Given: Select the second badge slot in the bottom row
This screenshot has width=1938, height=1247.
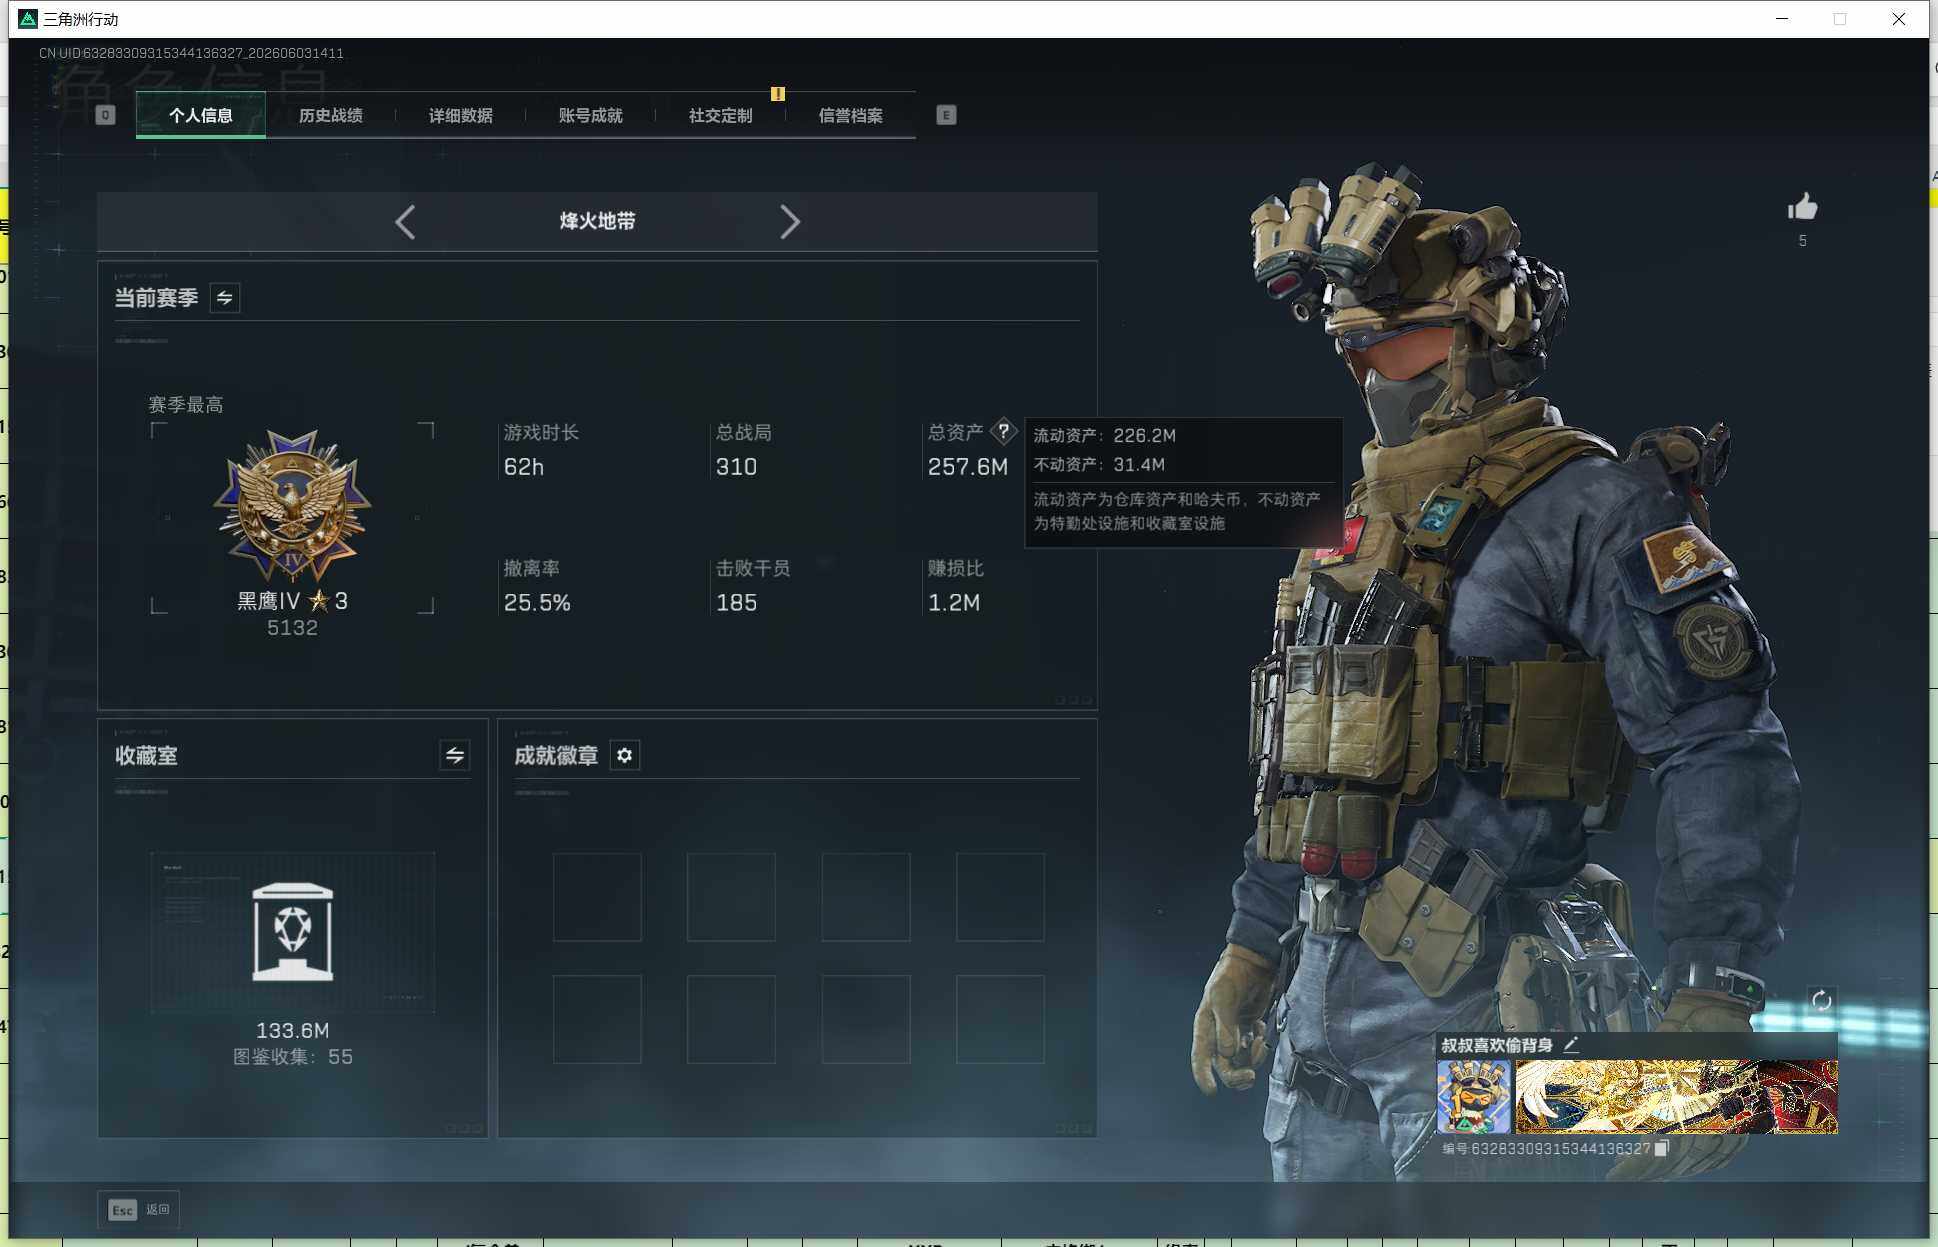Looking at the screenshot, I should pos(731,1019).
